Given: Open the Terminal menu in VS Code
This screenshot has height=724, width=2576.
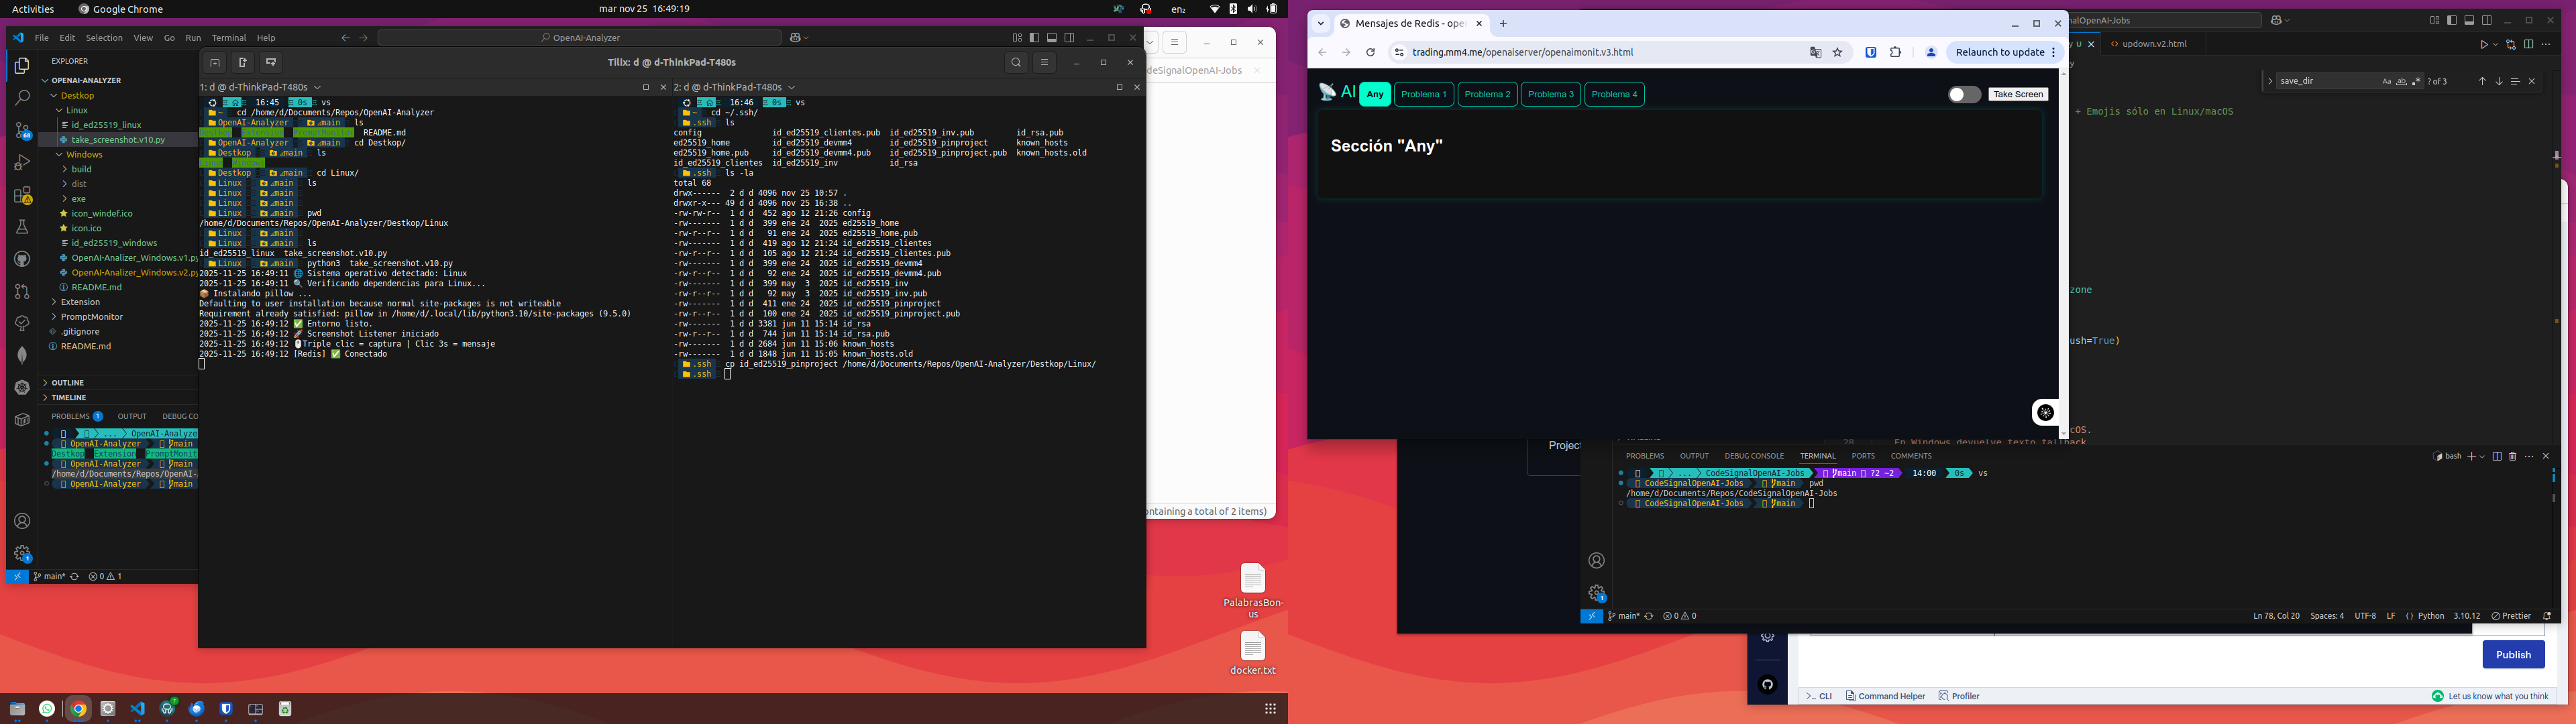Looking at the screenshot, I should click(x=228, y=38).
